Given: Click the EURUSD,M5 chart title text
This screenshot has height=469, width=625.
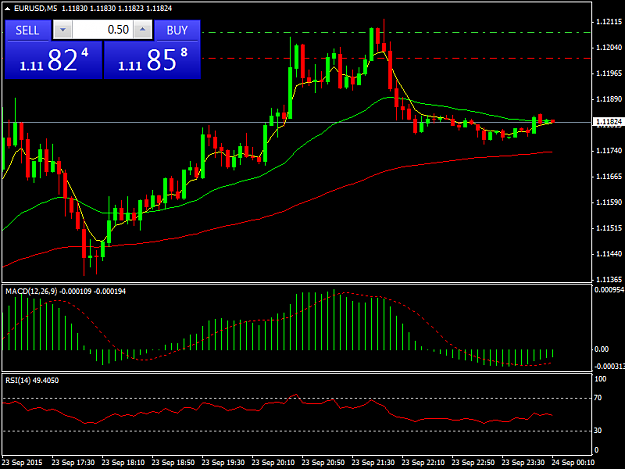Looking at the screenshot, I should 35,8.
